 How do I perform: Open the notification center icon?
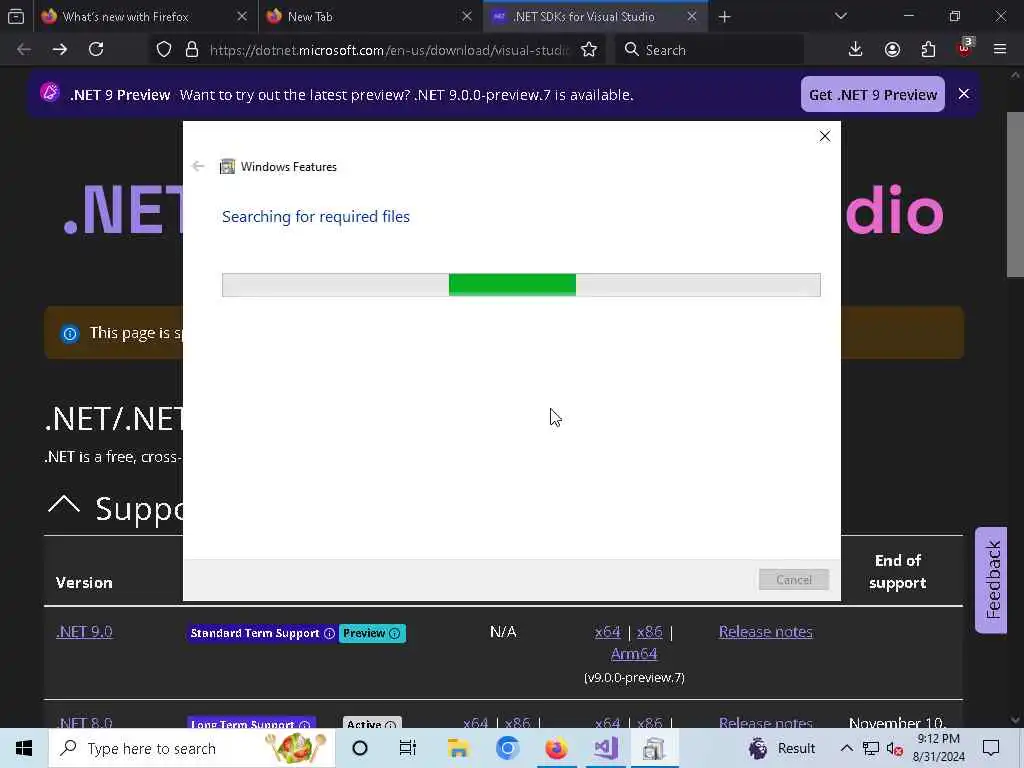pos(991,748)
